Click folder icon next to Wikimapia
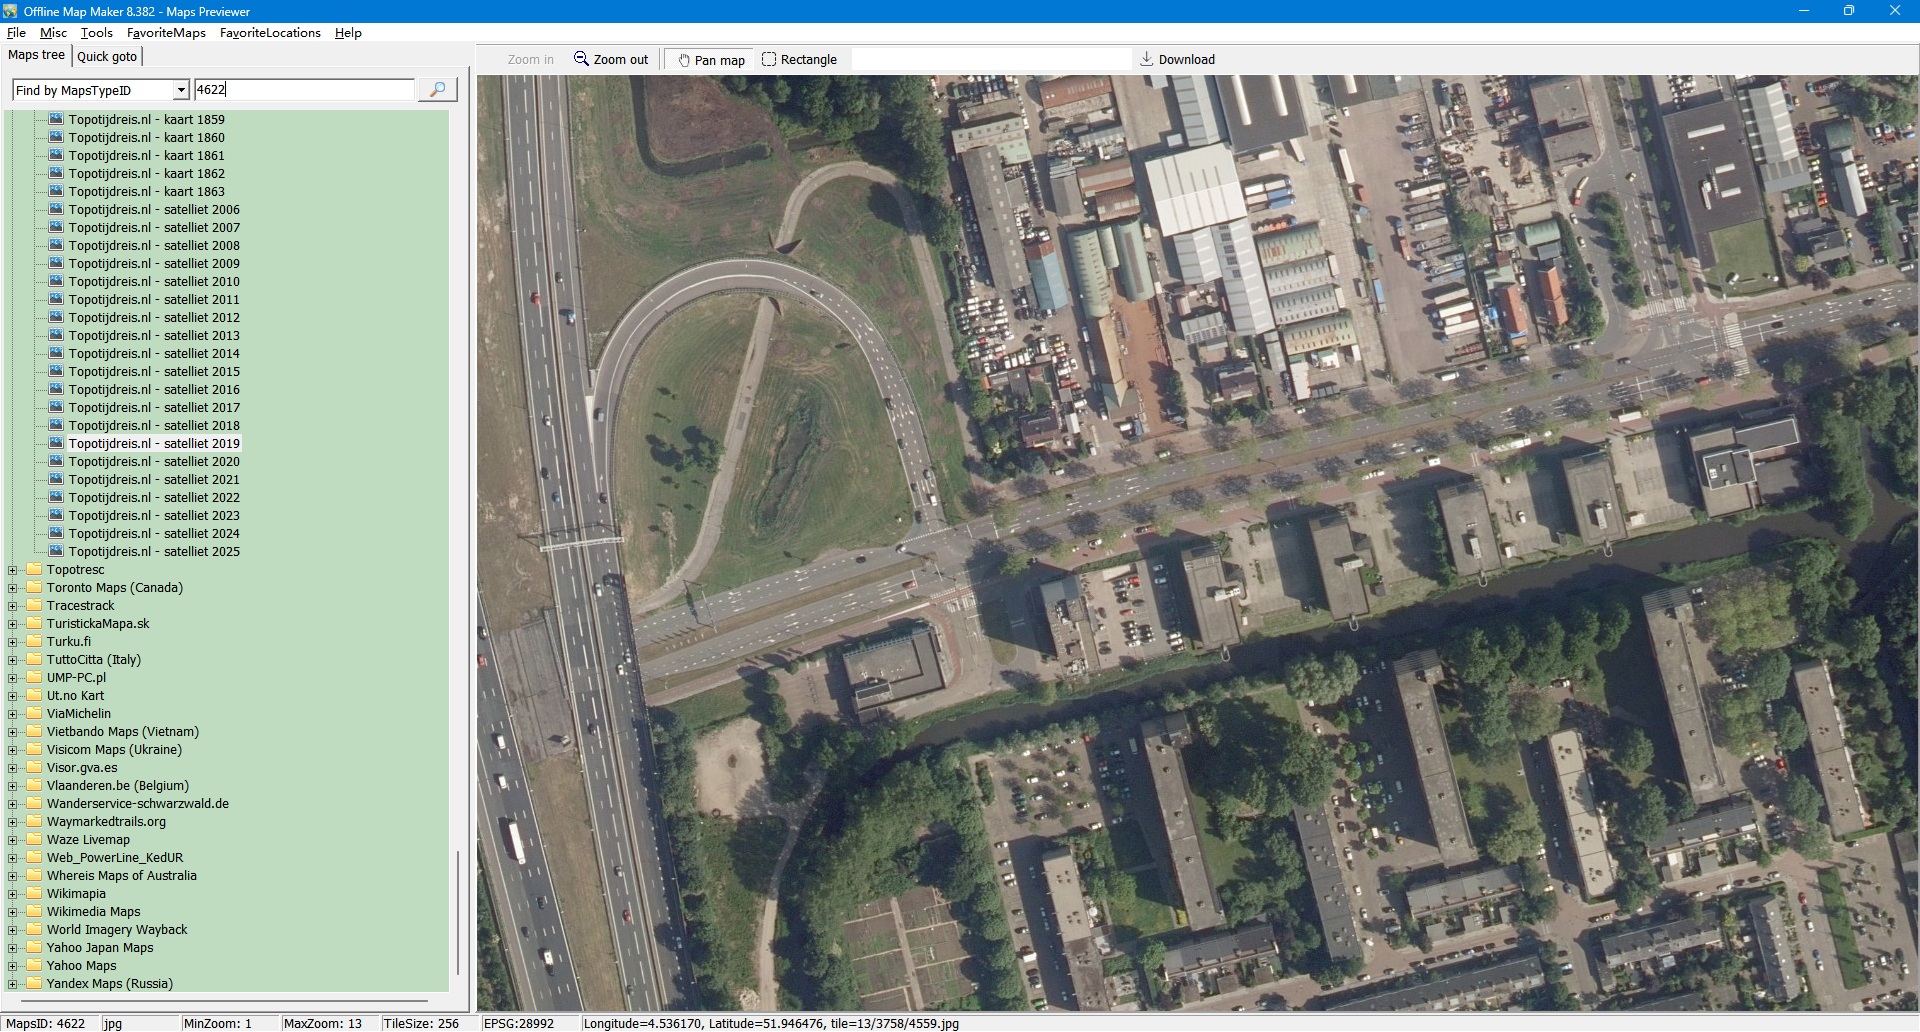The width and height of the screenshot is (1920, 1032). [35, 894]
